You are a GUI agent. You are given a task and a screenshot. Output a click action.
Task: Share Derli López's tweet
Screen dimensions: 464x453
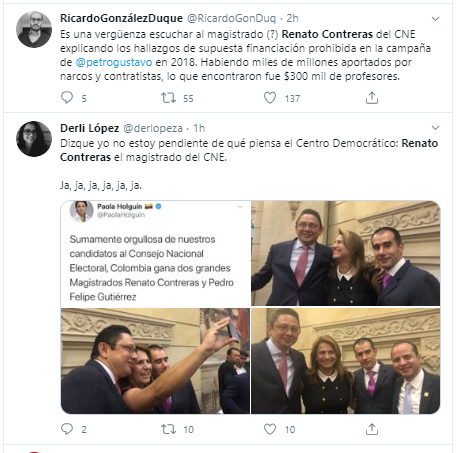[372, 429]
